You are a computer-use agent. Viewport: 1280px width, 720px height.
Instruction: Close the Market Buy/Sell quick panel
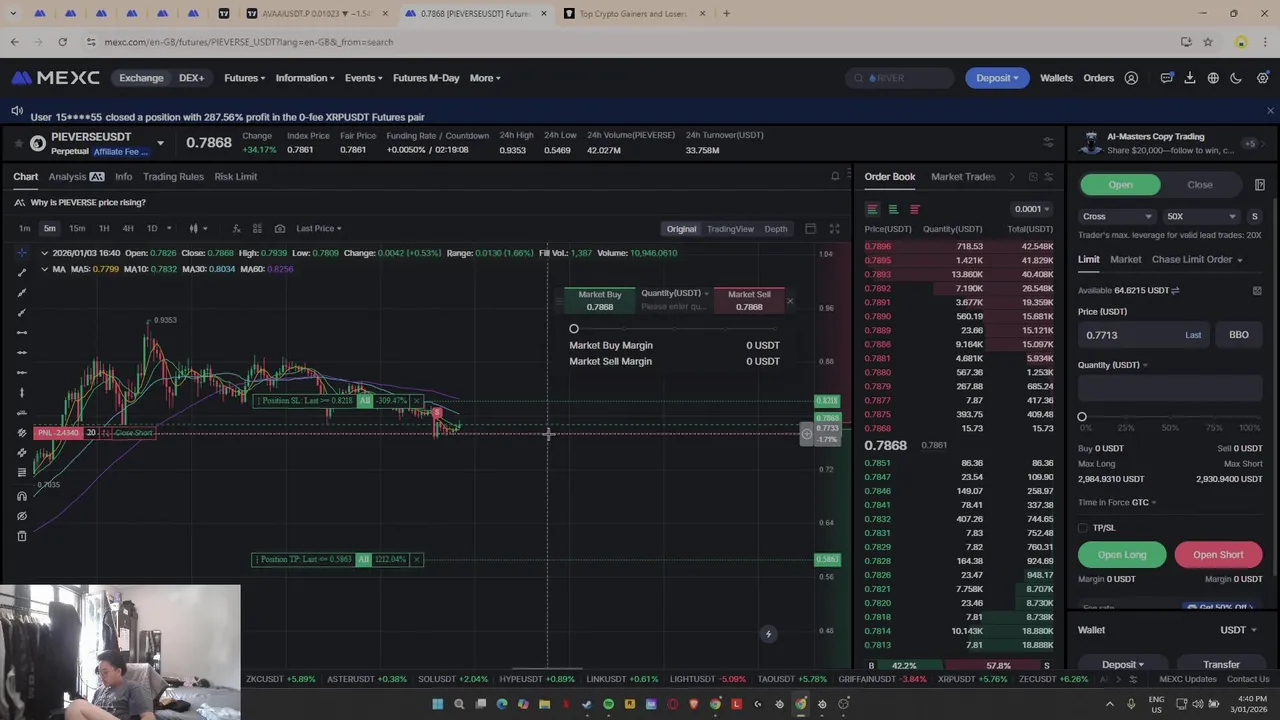click(789, 300)
